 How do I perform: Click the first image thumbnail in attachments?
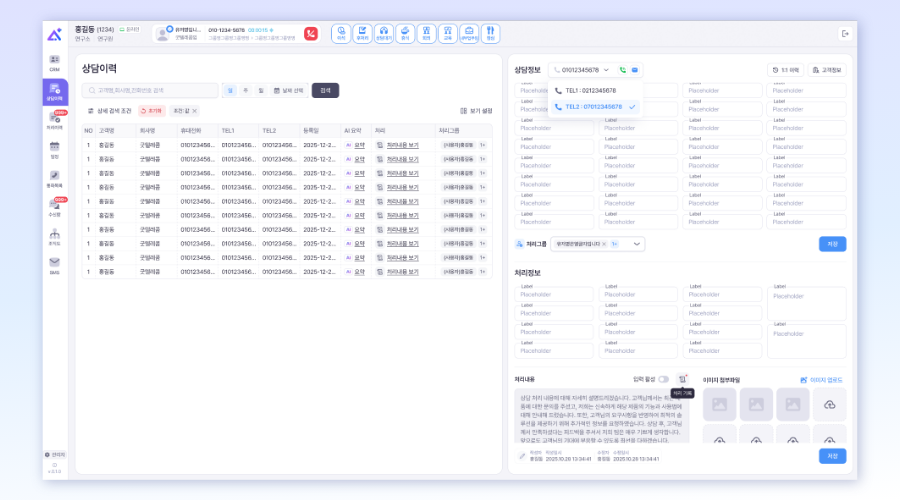click(720, 404)
